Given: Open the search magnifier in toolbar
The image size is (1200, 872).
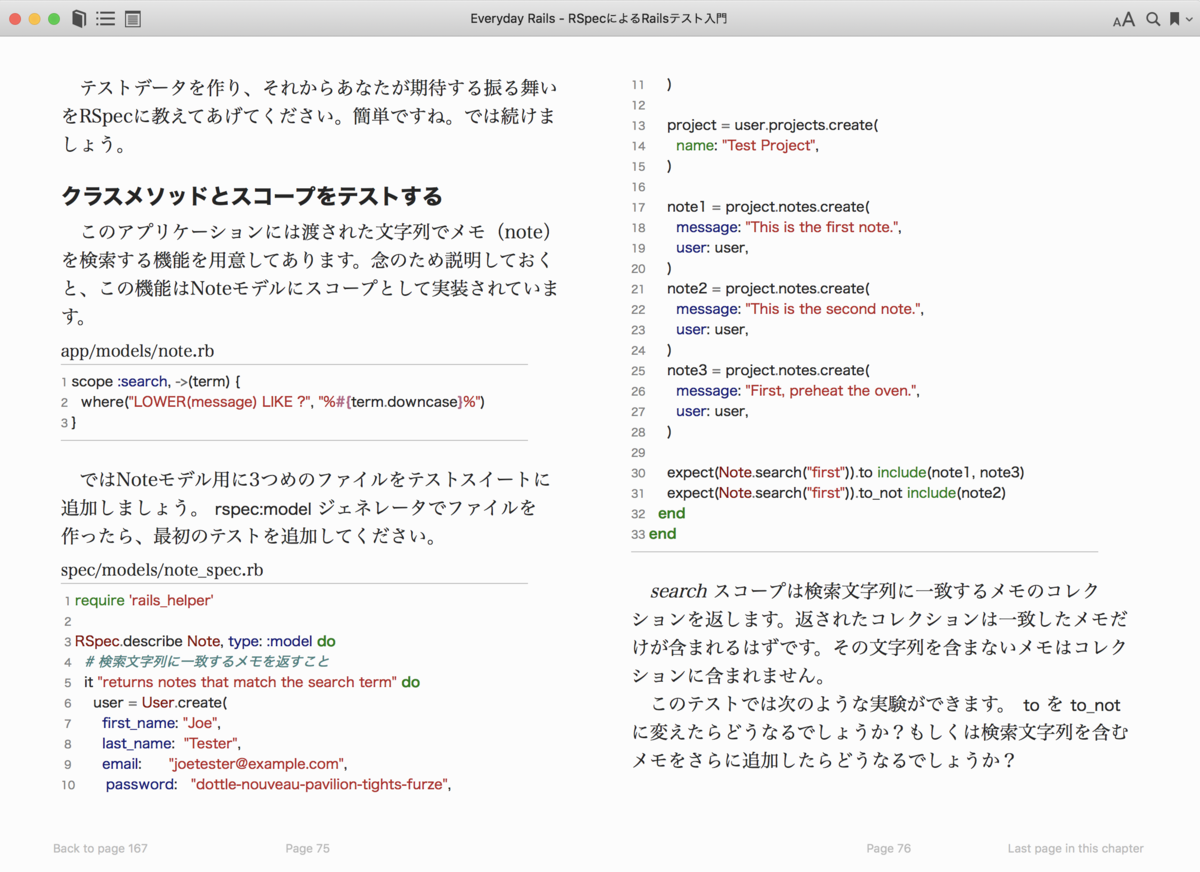Looking at the screenshot, I should coord(1153,19).
